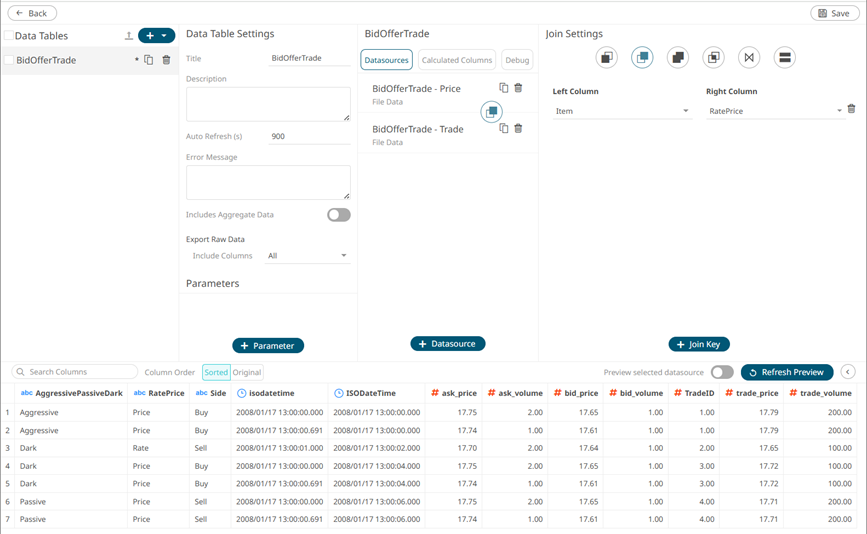The height and width of the screenshot is (534, 867).
Task: Toggle Includes Aggregate Data switch
Action: (339, 215)
